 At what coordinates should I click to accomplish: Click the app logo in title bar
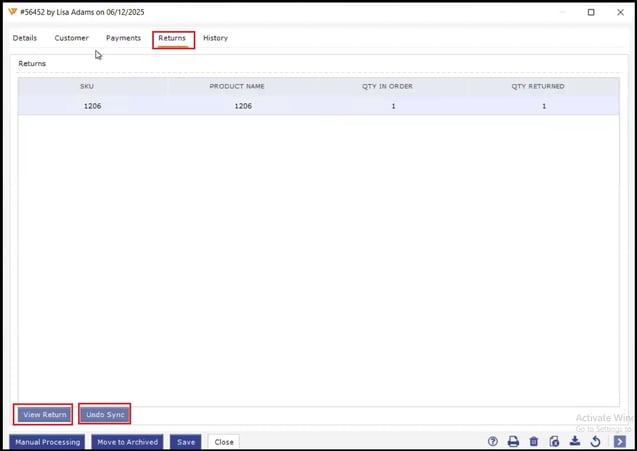point(12,12)
